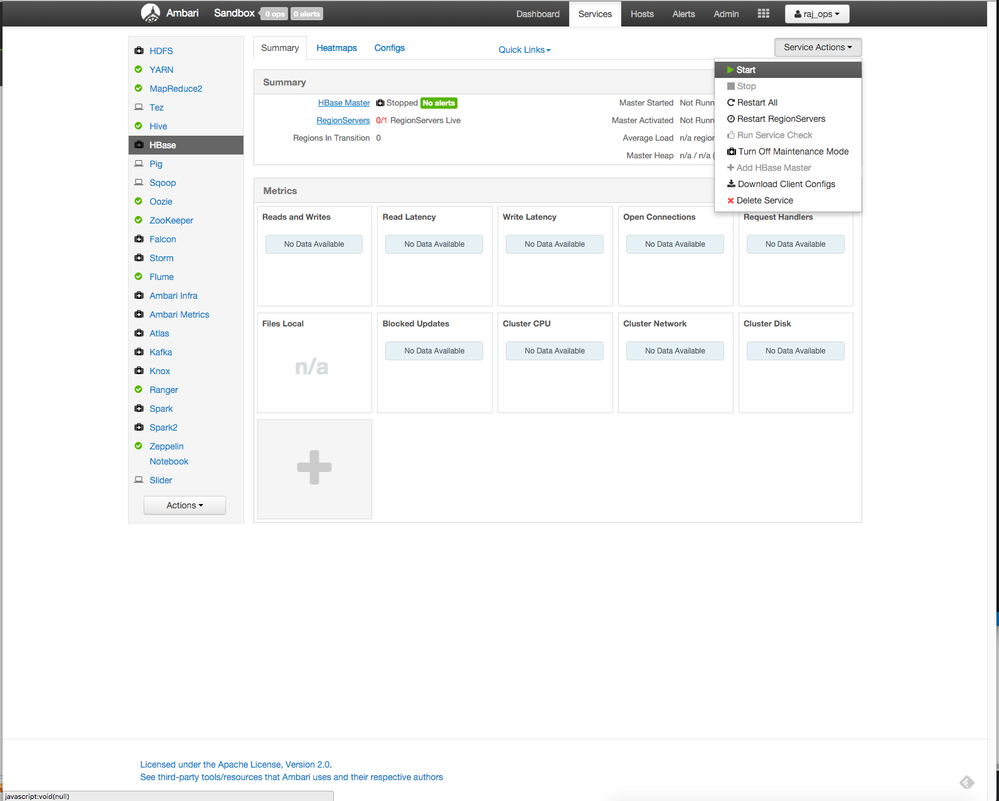
Task: Click the Atlas maintenance status icon
Action: pyautogui.click(x=138, y=333)
